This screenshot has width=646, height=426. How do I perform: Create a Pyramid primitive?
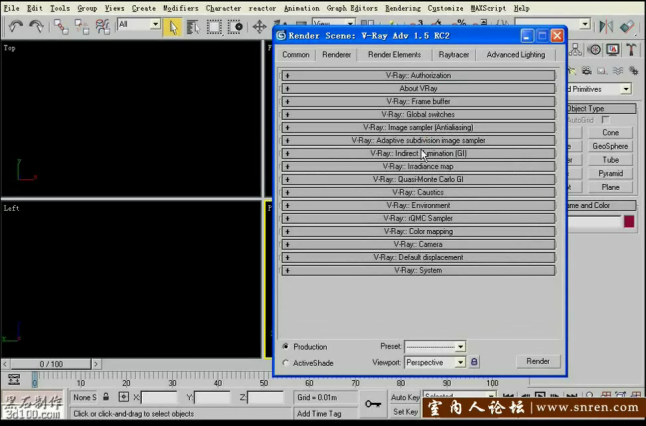[611, 173]
